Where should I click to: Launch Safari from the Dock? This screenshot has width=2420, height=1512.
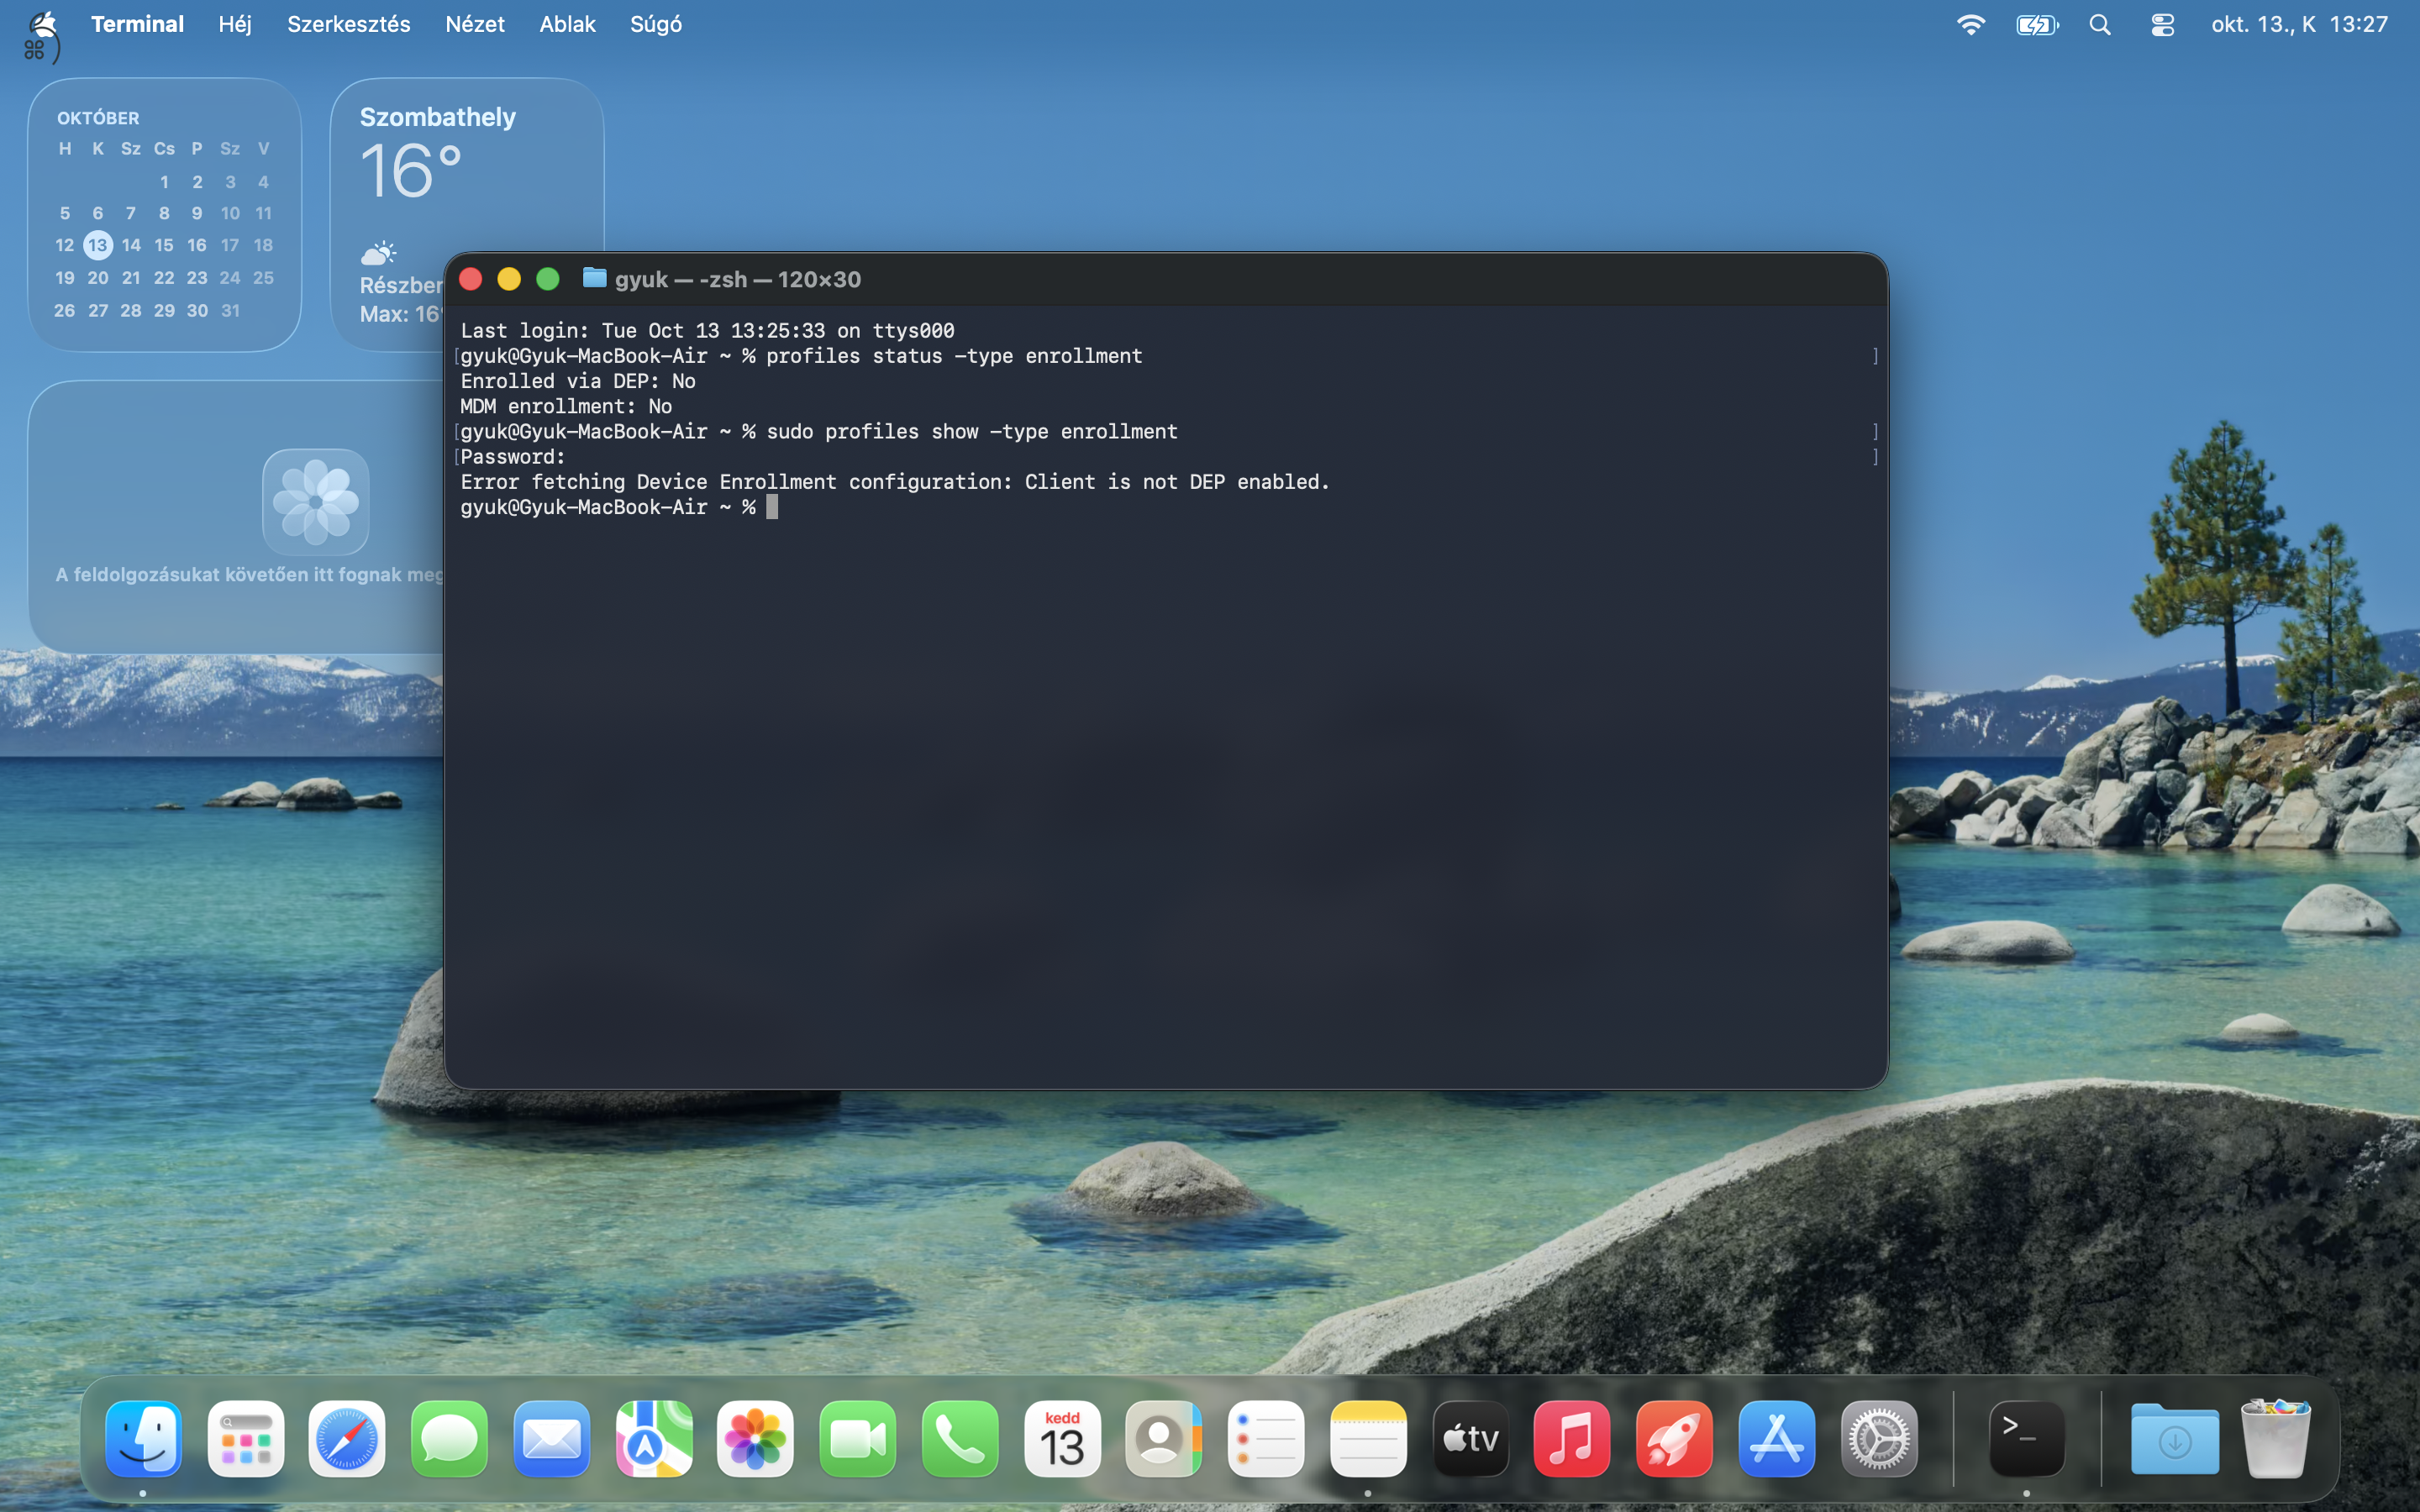[348, 1439]
